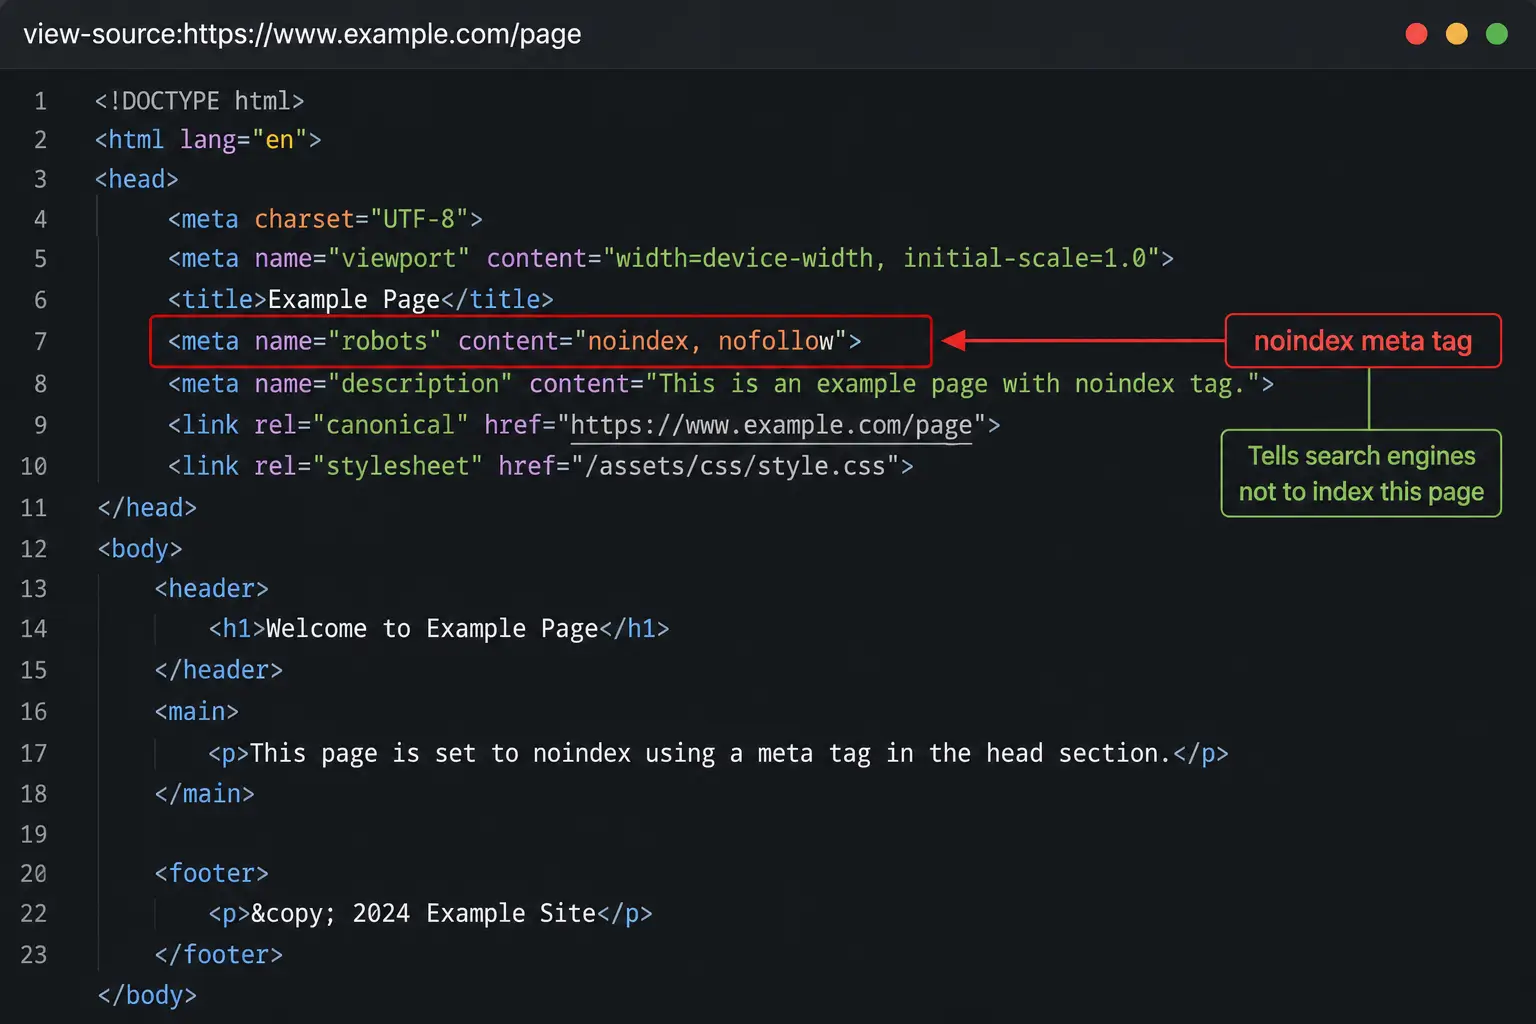Click line number 7 in the gutter
The image size is (1536, 1024).
click(40, 342)
